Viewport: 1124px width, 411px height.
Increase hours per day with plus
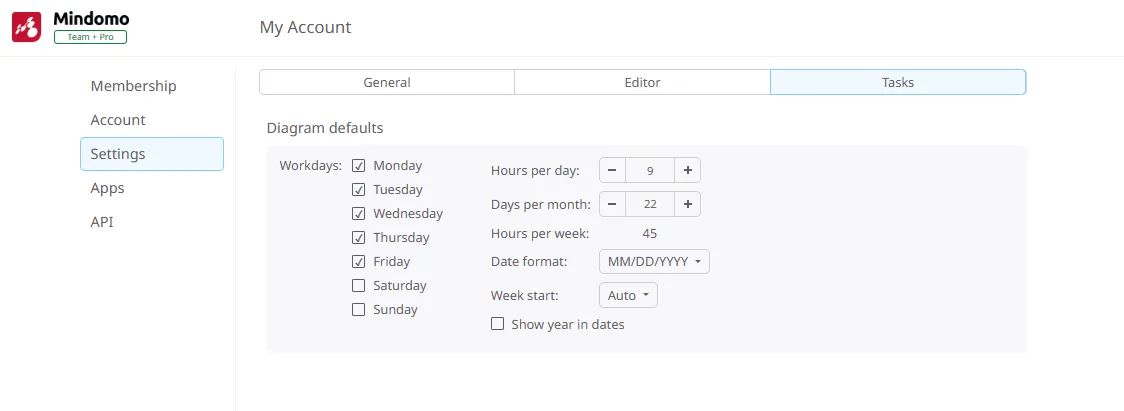click(688, 171)
